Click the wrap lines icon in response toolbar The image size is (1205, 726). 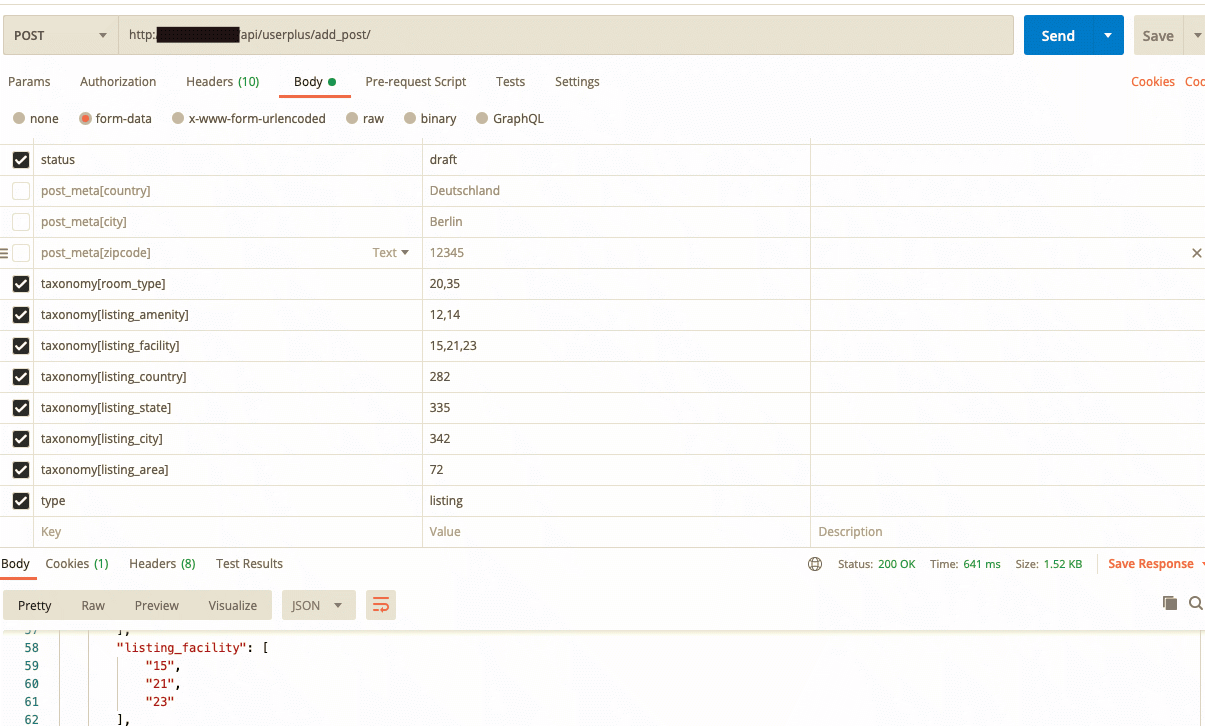(381, 605)
